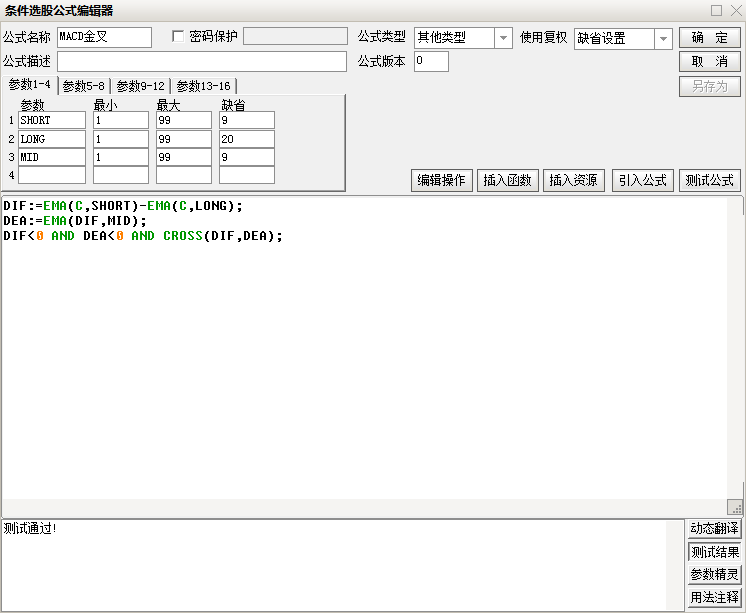Screen dimensions: 746x613
Task: Click the editor resize grip corner icon
Action: [x=735, y=507]
